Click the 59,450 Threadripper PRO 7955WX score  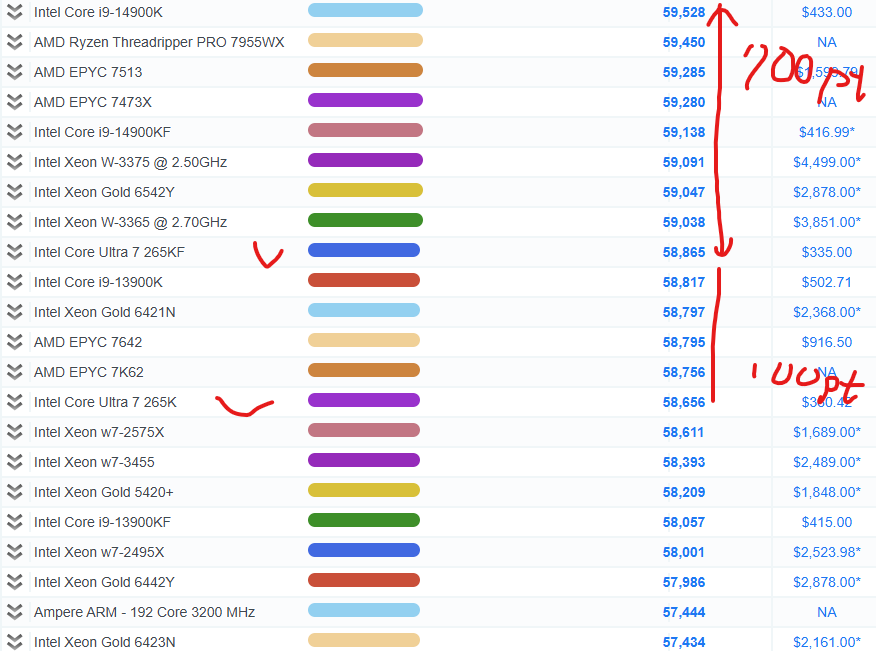coord(684,42)
